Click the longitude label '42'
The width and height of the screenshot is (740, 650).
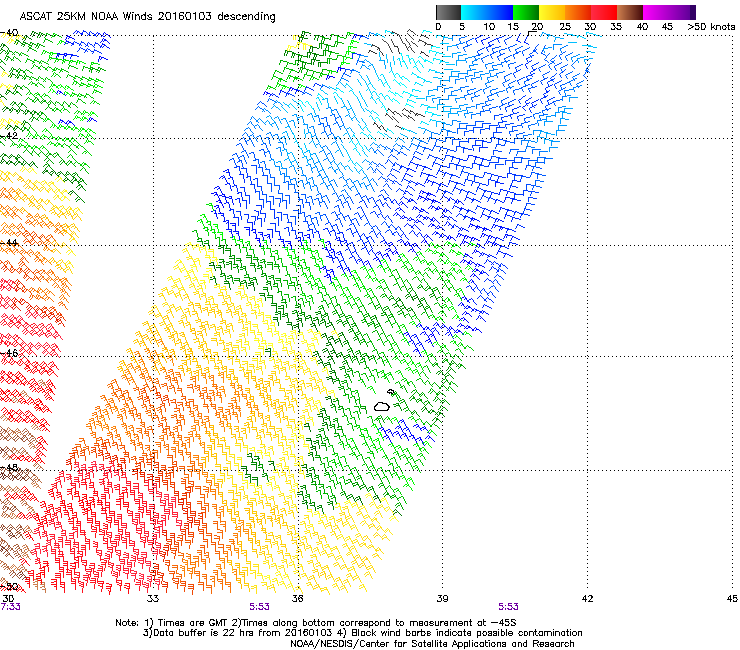coord(587,599)
